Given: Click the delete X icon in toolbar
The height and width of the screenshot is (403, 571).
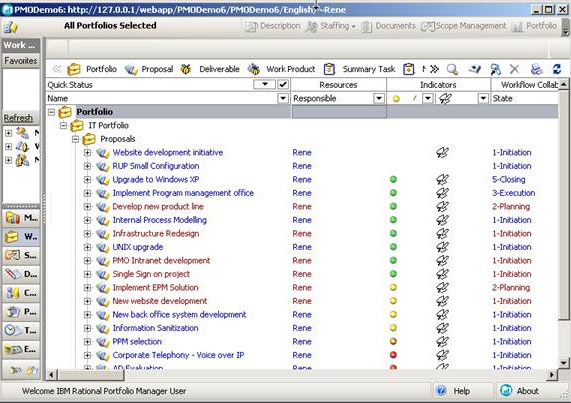Looking at the screenshot, I should (514, 69).
